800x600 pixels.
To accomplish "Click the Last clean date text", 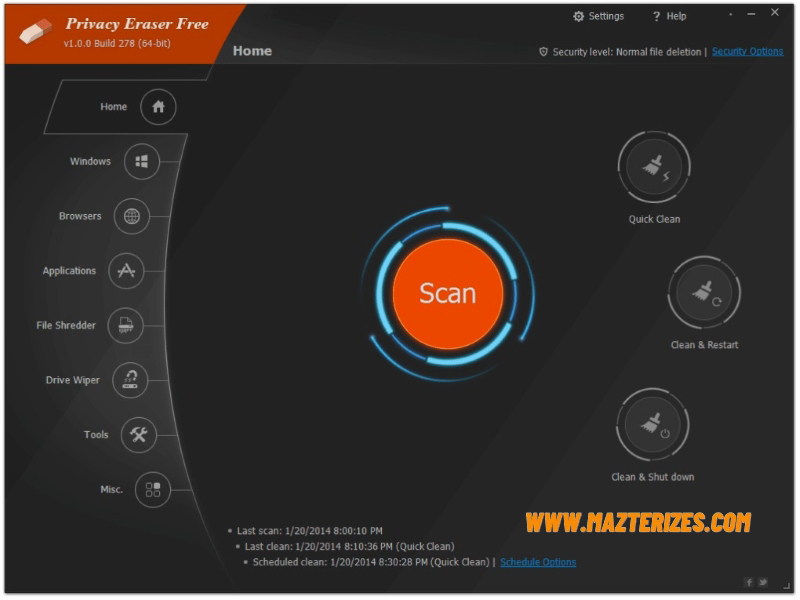I will coord(349,546).
